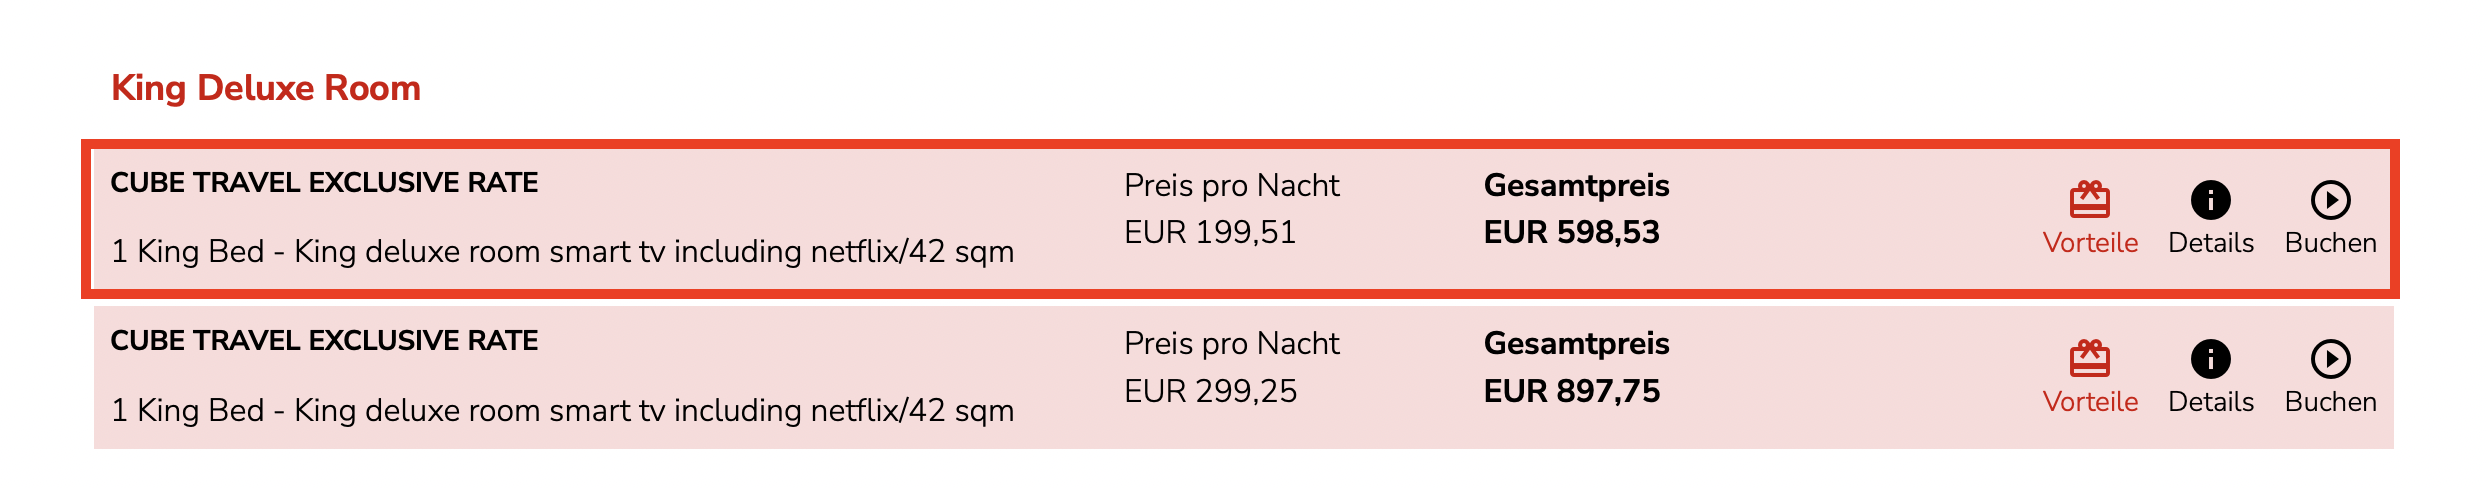Select the second CUBE TRAVEL EXCLUSIVE RATE title
The width and height of the screenshot is (2486, 488).
(x=324, y=341)
